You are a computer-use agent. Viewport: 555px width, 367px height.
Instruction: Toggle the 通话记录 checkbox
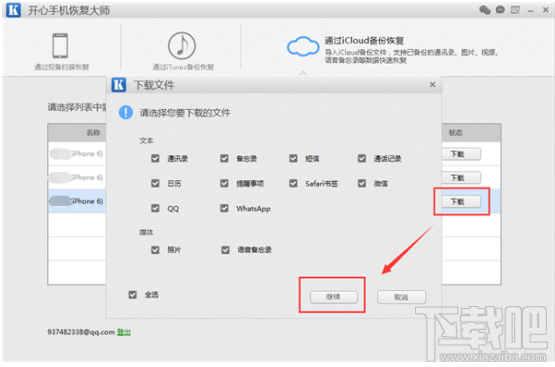(361, 158)
